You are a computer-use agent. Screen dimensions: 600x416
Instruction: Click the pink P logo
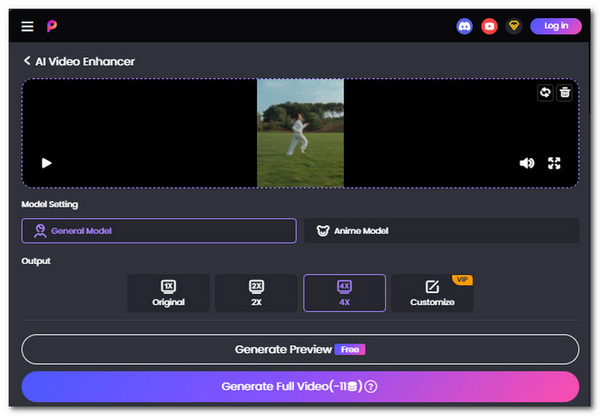tap(52, 26)
